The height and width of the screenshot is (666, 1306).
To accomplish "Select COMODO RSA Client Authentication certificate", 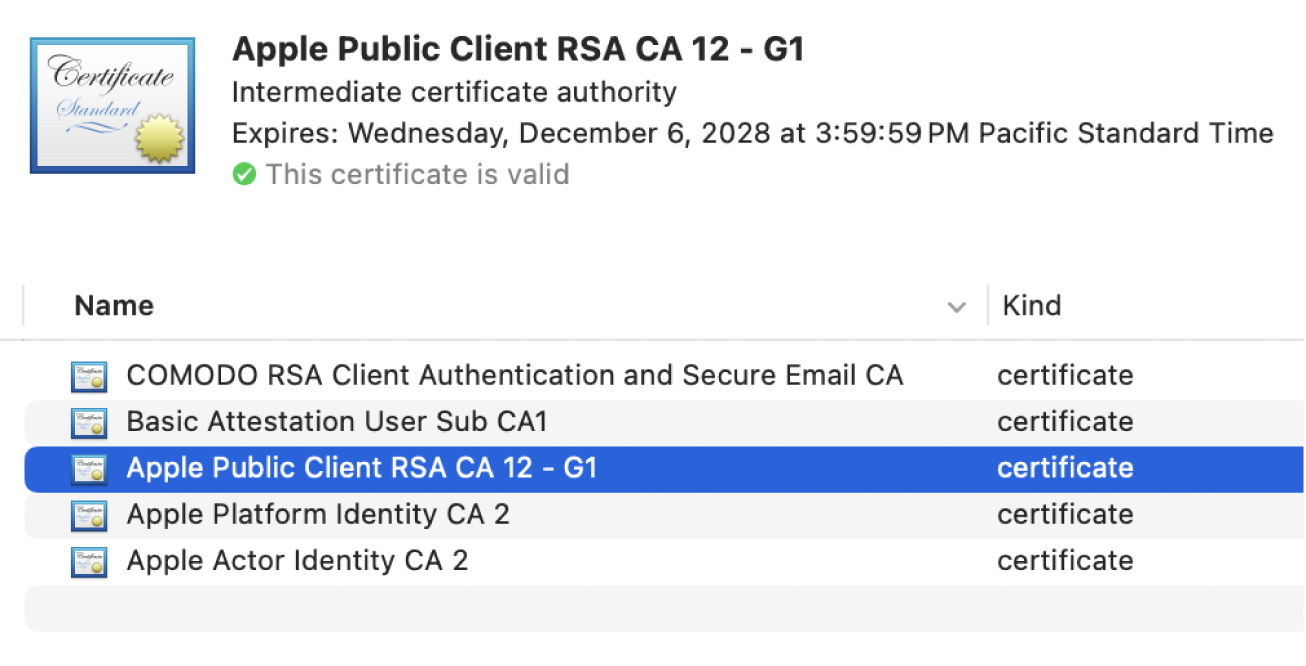I will (x=514, y=376).
